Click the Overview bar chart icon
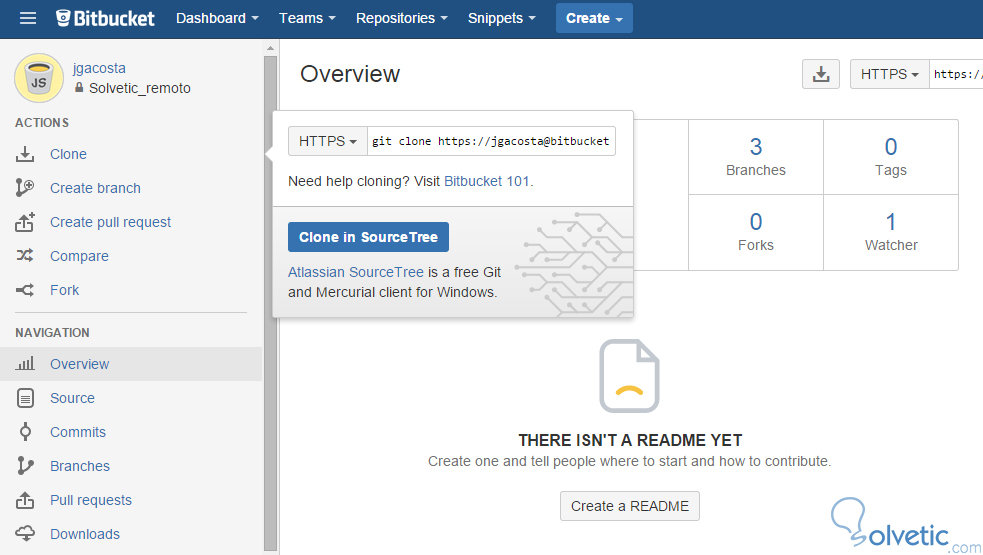 [x=25, y=364]
